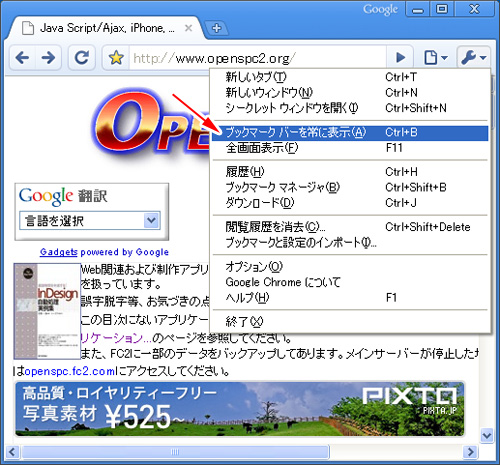Open 履歴 from the menu
500x465 pixels.
(x=350, y=172)
